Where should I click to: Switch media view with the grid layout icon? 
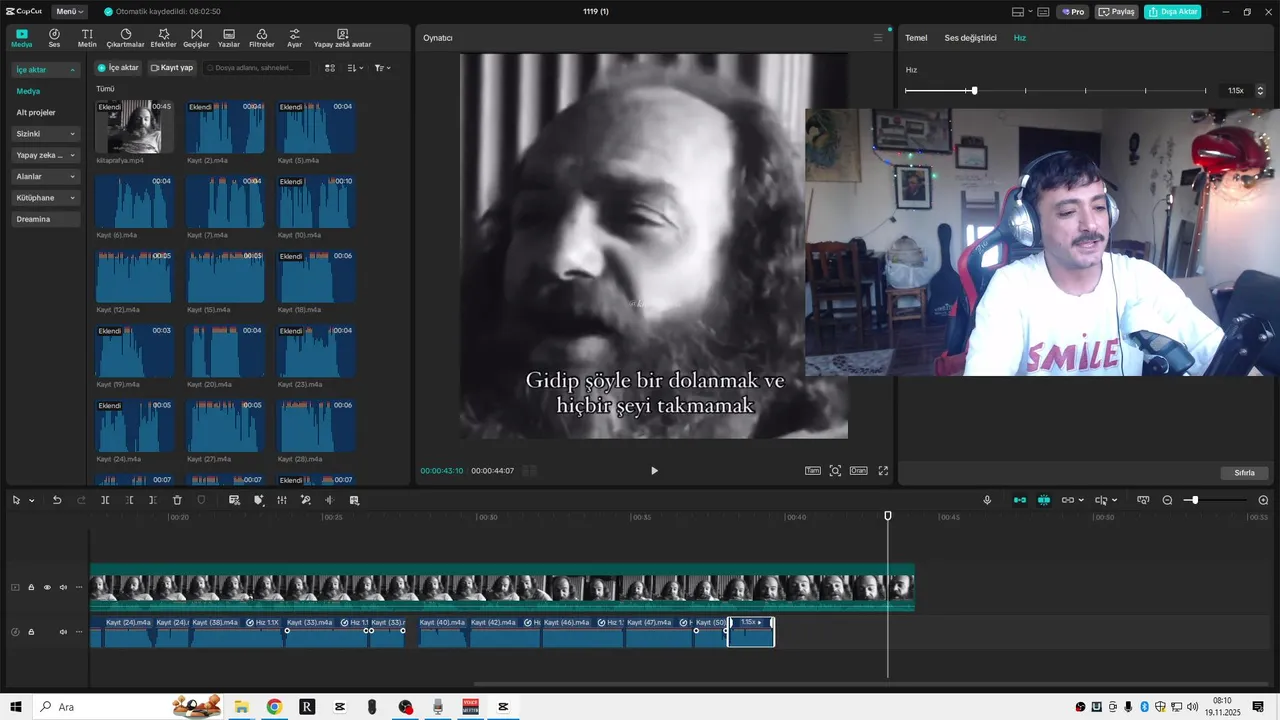coord(331,68)
